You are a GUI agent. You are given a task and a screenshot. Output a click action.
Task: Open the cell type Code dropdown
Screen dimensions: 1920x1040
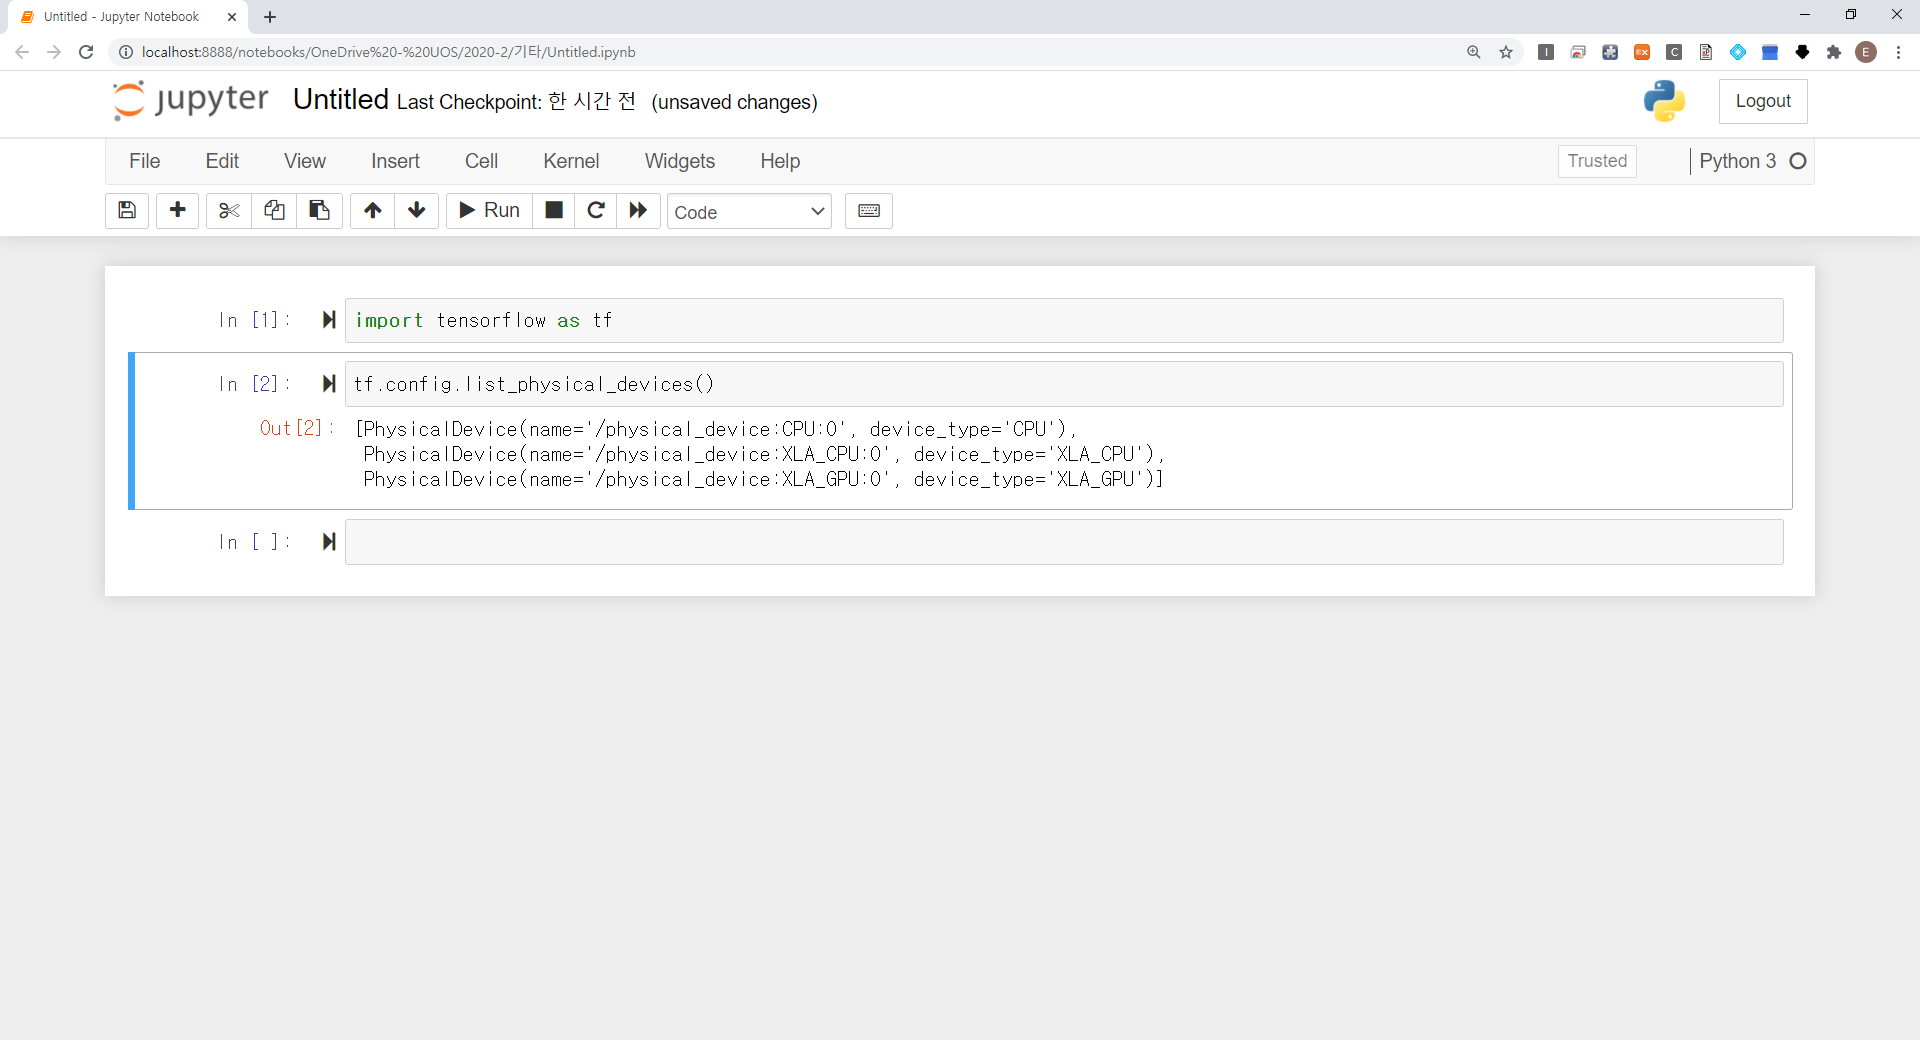tap(749, 211)
